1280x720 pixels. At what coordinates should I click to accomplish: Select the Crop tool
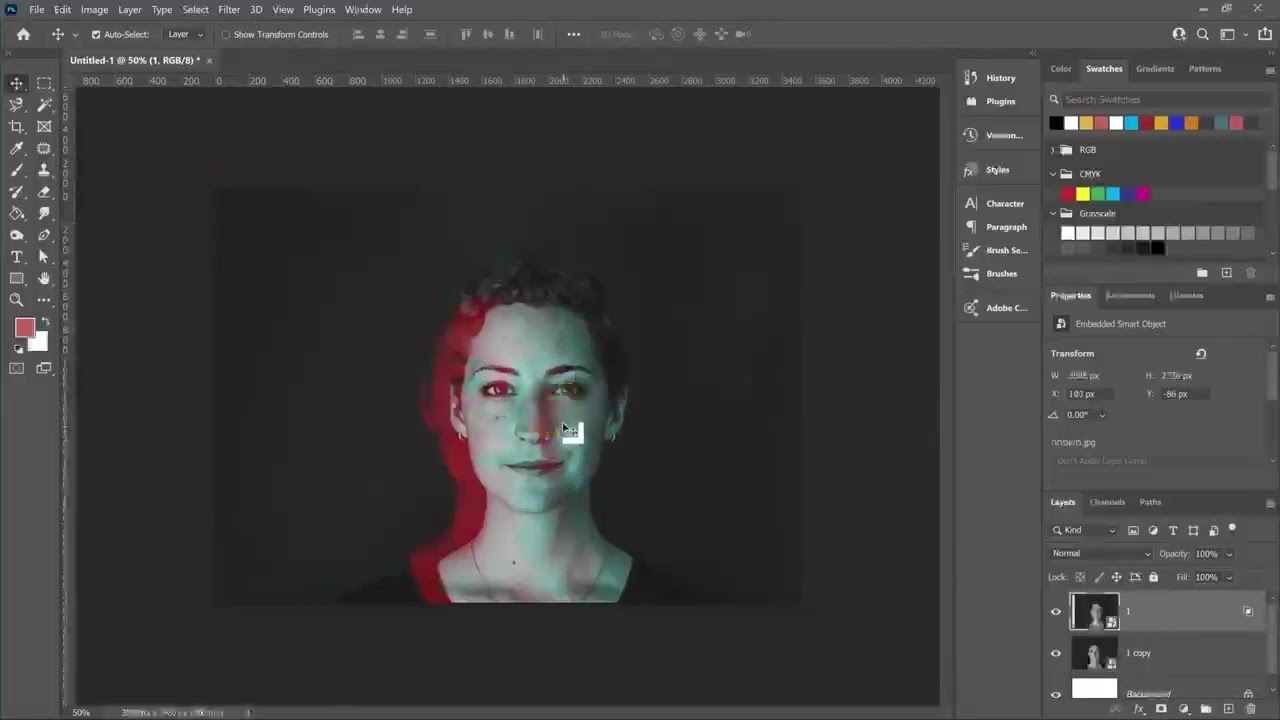pyautogui.click(x=17, y=127)
